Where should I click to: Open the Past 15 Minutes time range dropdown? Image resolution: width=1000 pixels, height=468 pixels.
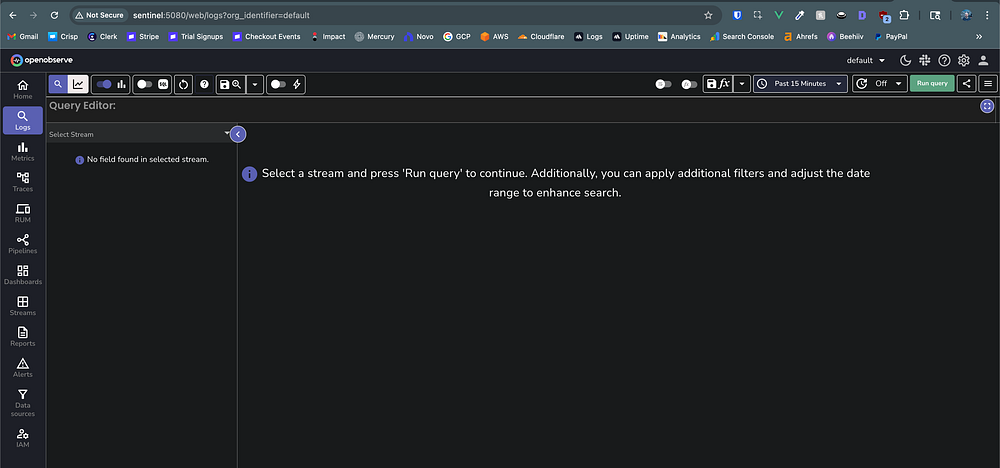800,84
